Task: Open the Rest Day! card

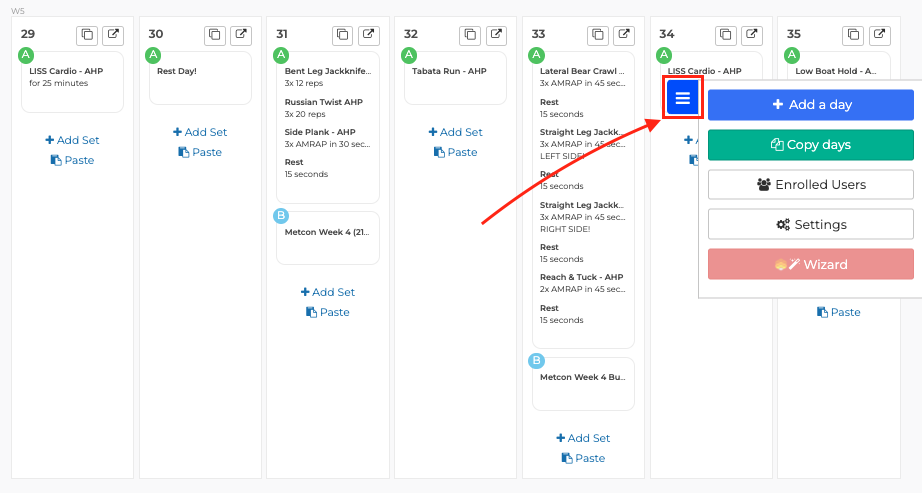Action: coord(201,78)
